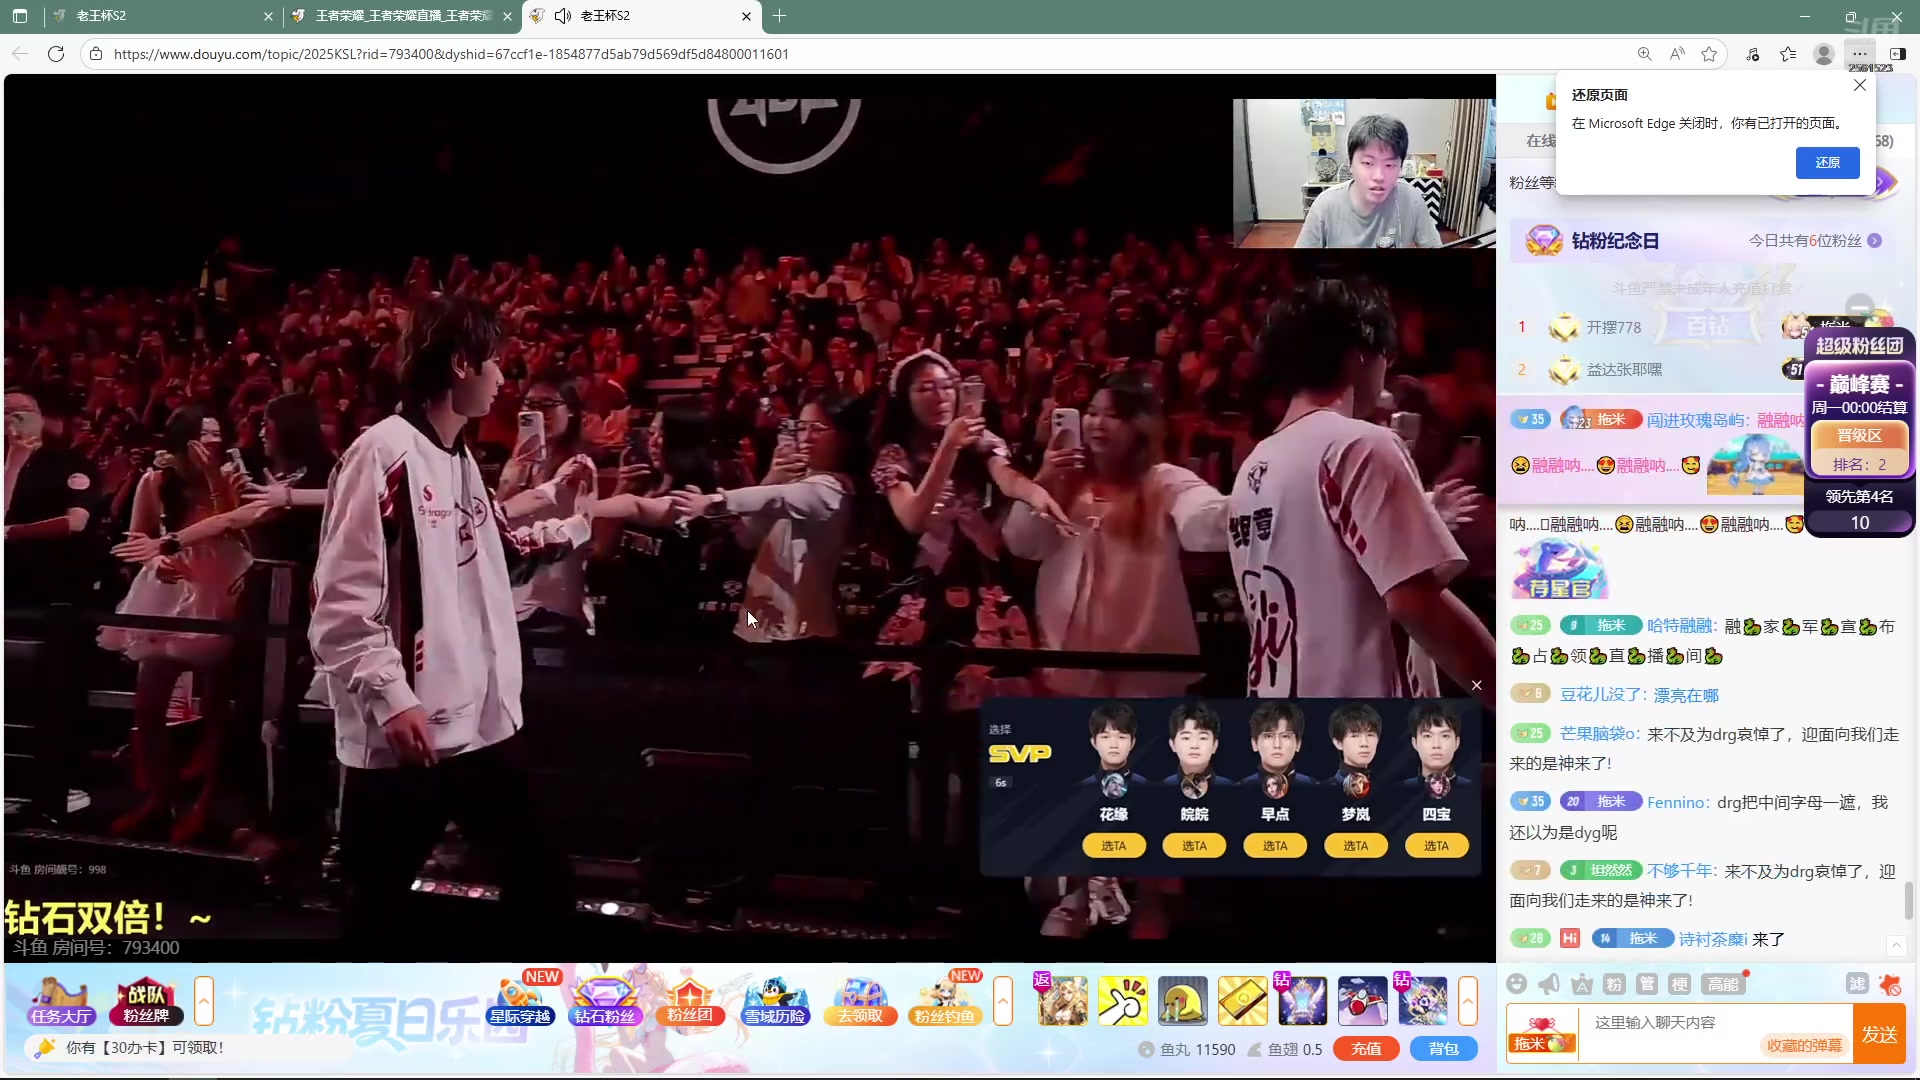Screen dimensions: 1920x1080
Task: Refresh the Douyu page
Action: pyautogui.click(x=56, y=54)
